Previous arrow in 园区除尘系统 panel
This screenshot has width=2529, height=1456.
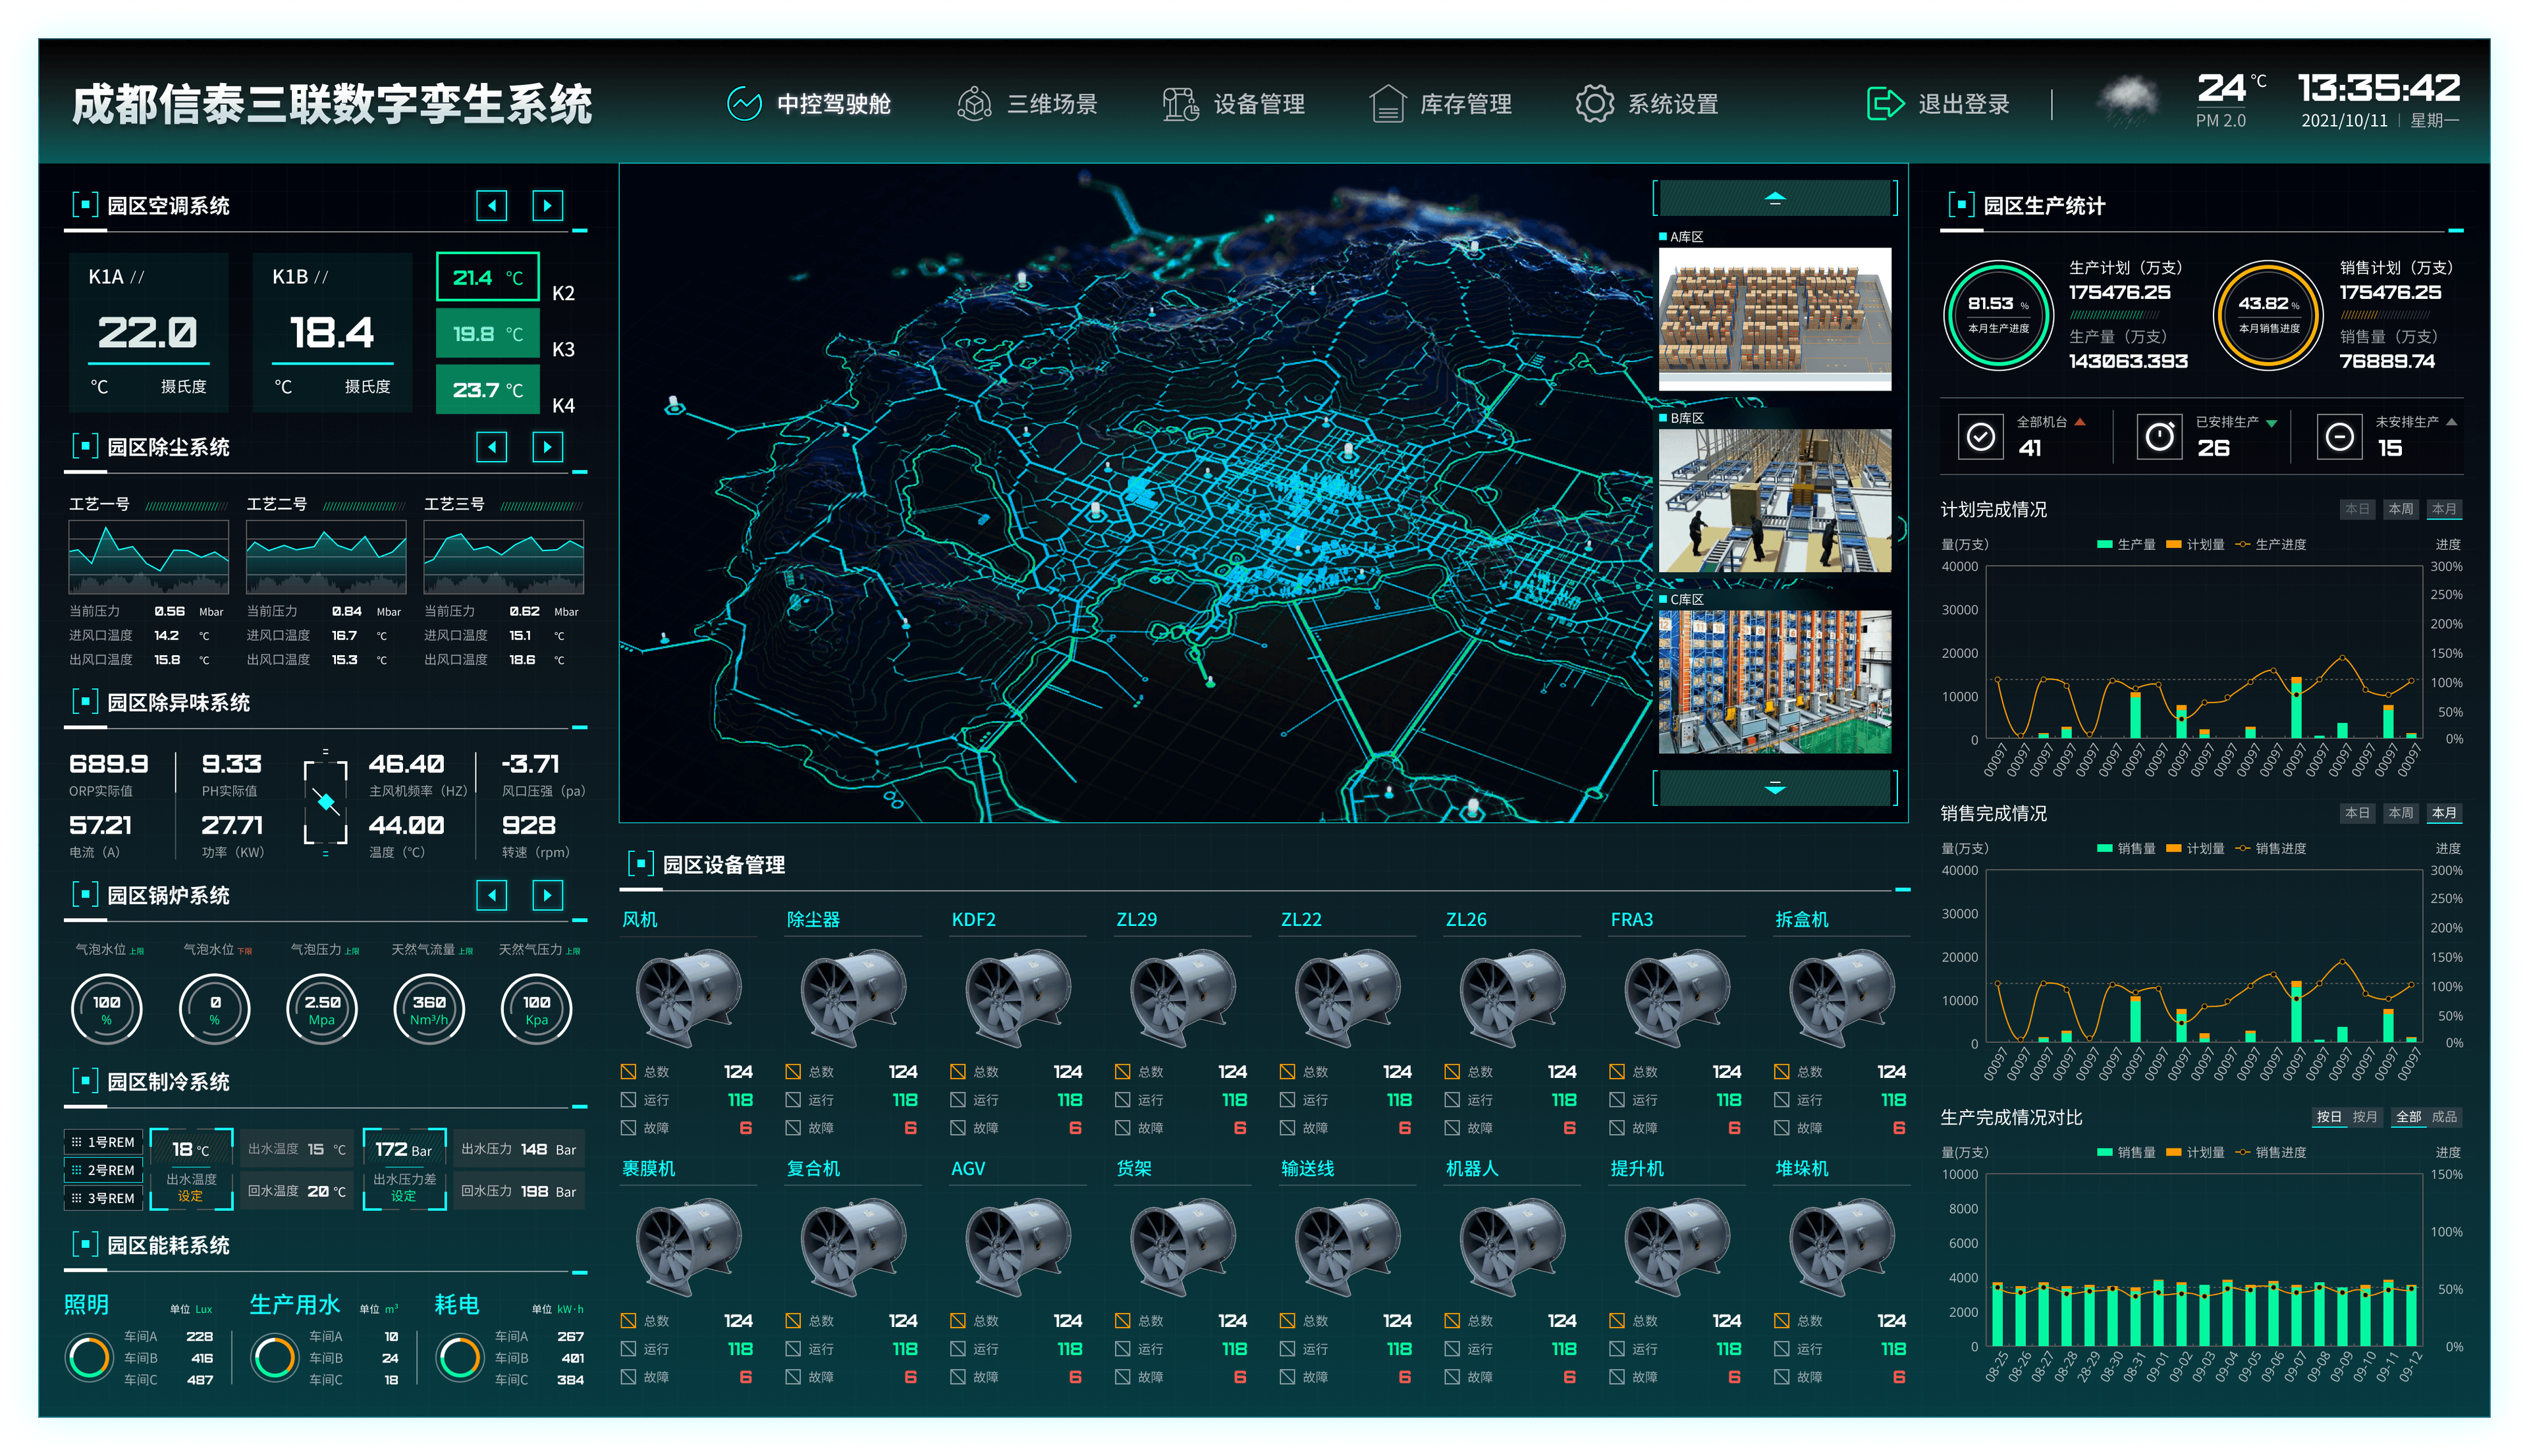pos(491,447)
